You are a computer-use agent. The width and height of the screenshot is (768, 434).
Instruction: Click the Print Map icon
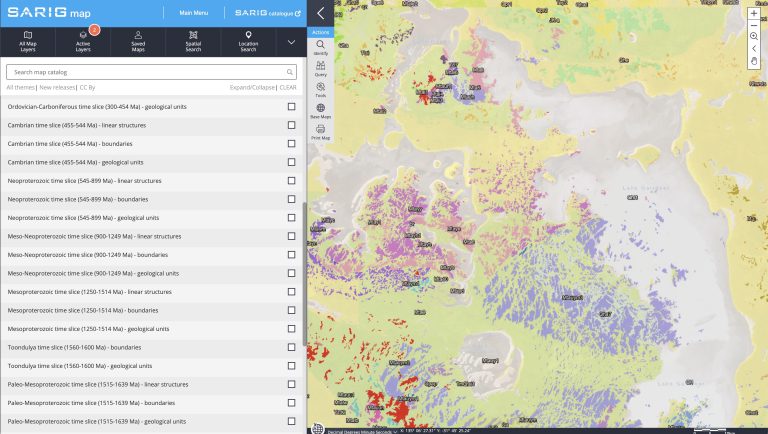point(320,131)
